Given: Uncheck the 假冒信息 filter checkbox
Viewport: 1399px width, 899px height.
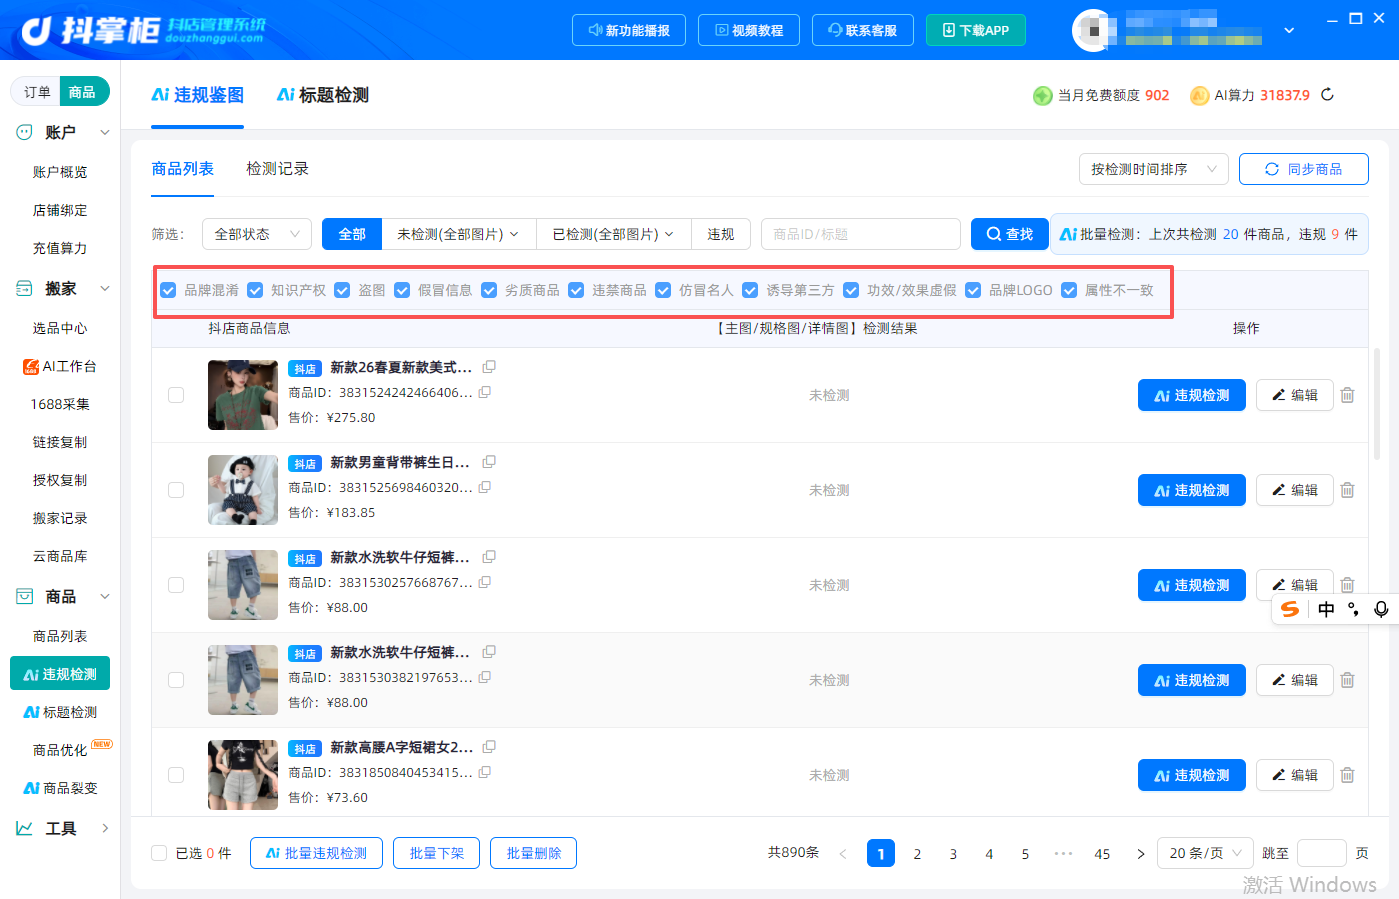Looking at the screenshot, I should click(x=402, y=290).
